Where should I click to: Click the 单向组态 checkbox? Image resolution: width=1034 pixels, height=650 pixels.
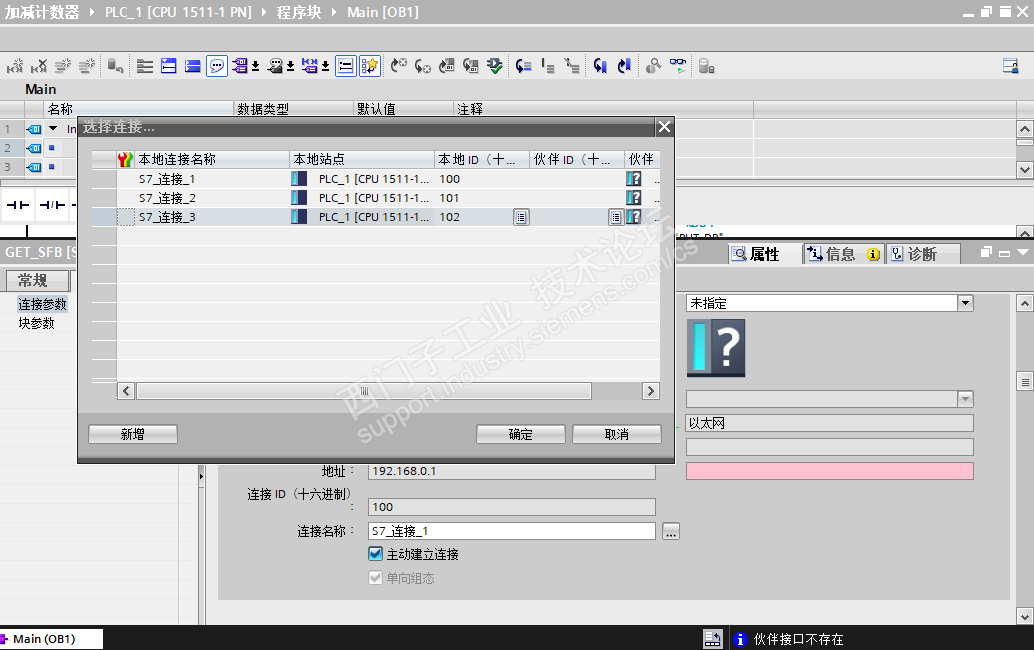pos(375,577)
